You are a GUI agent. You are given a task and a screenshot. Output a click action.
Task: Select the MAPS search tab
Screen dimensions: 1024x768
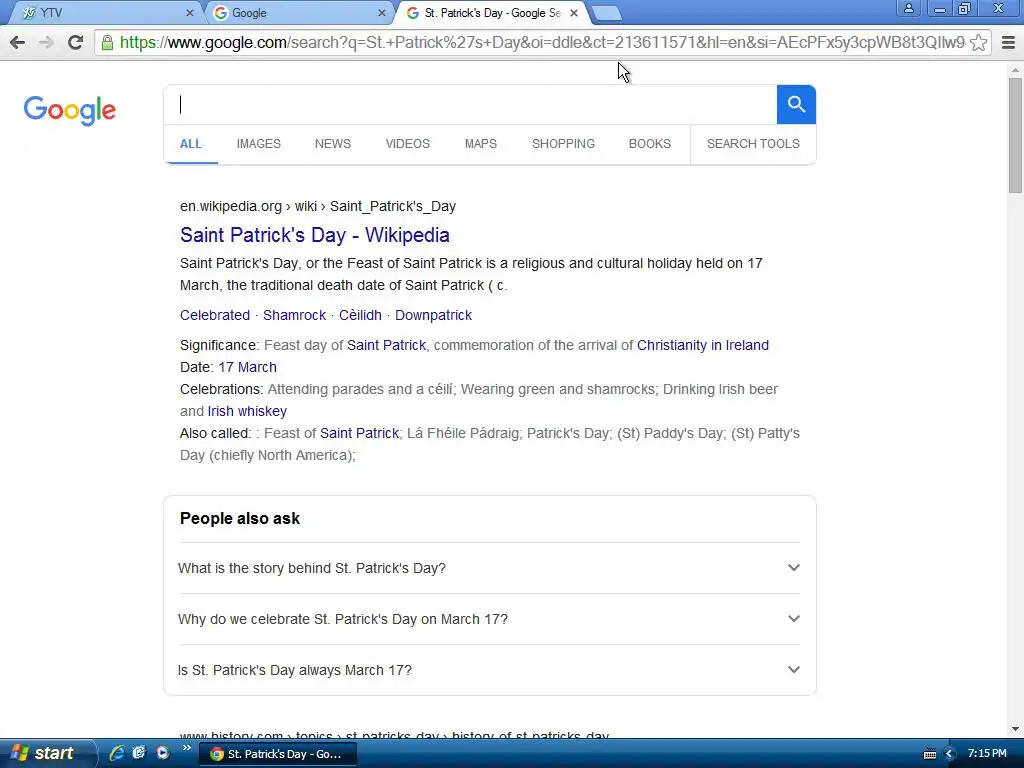pos(481,144)
